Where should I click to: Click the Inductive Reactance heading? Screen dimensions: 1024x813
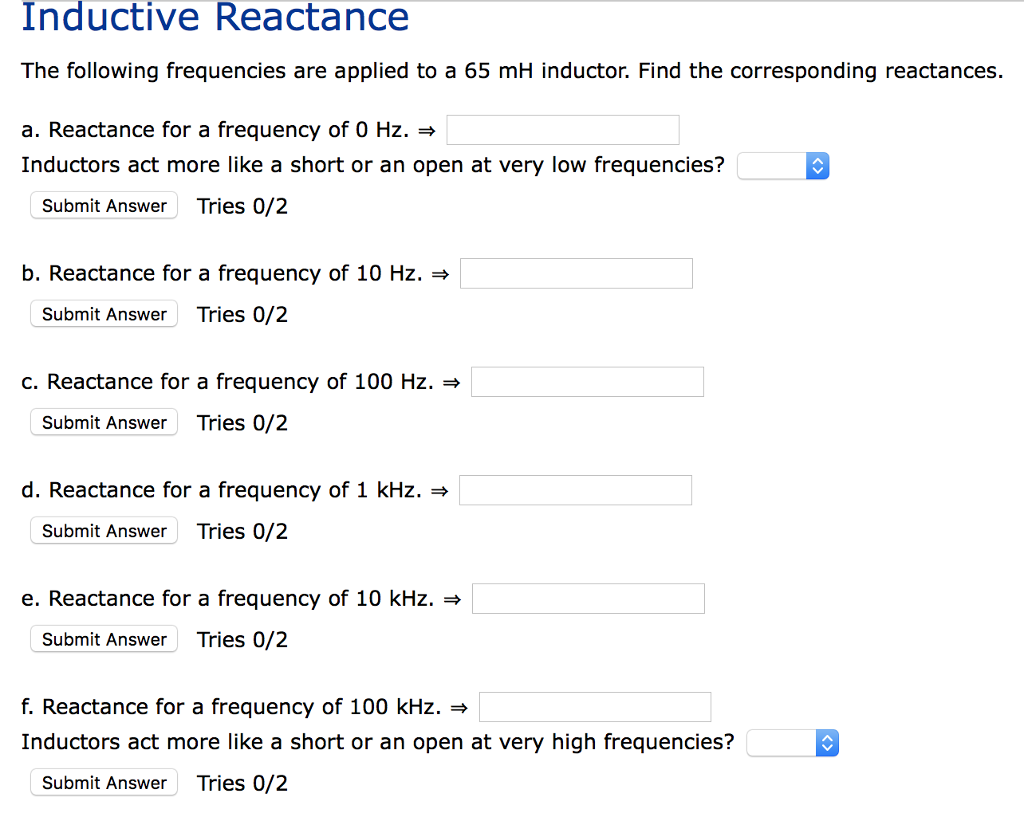216,18
